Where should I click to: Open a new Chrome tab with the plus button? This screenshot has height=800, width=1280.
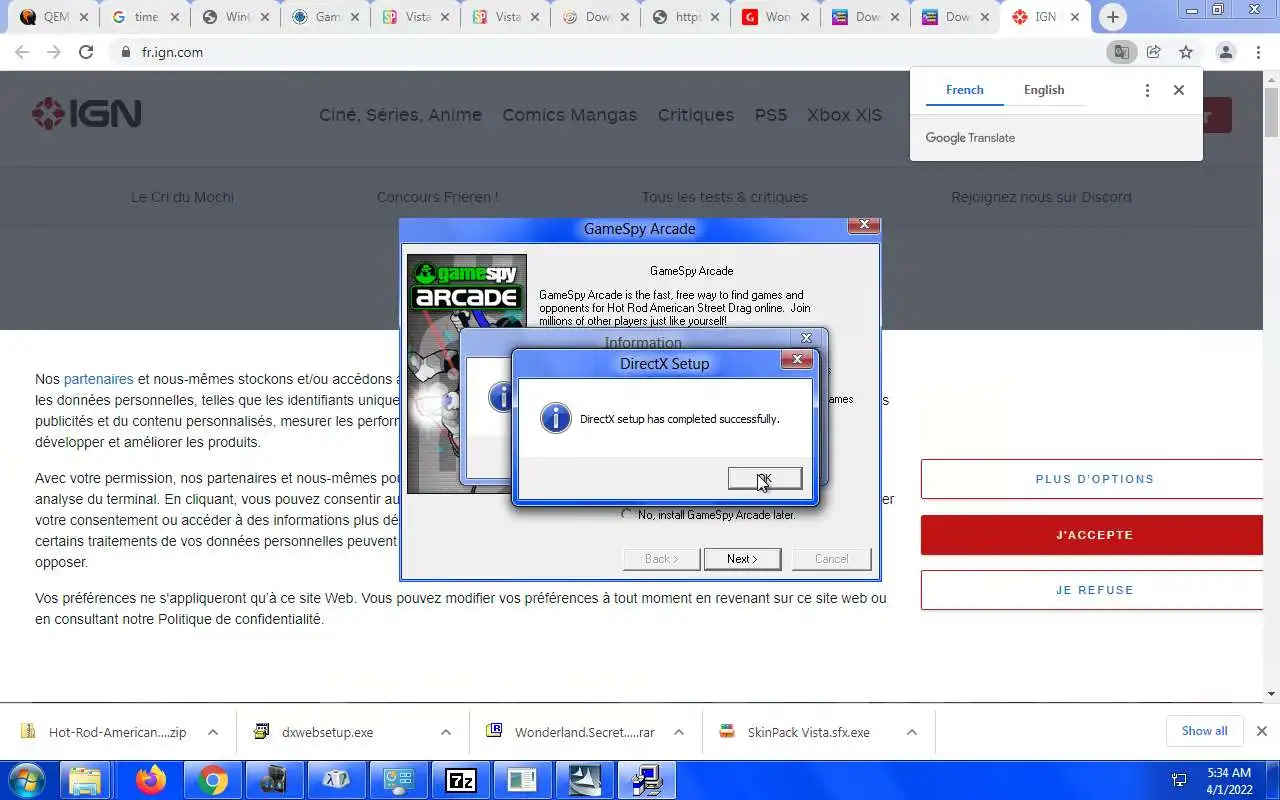[1112, 17]
